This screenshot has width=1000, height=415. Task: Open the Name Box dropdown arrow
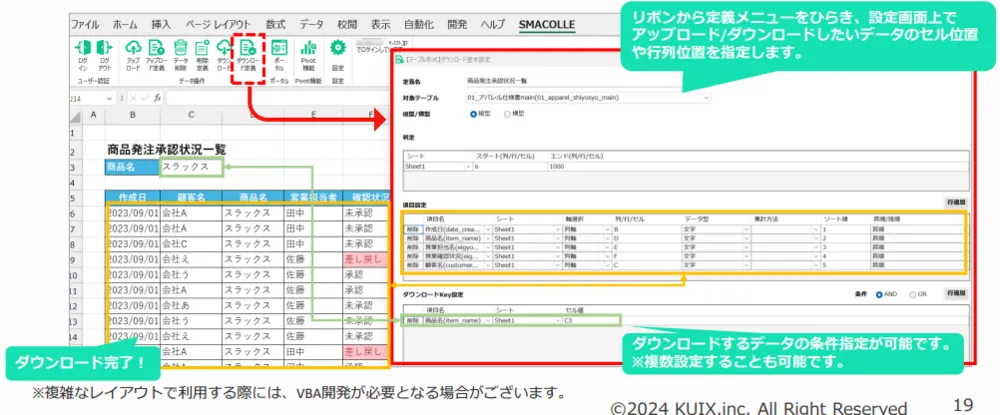(x=110, y=99)
